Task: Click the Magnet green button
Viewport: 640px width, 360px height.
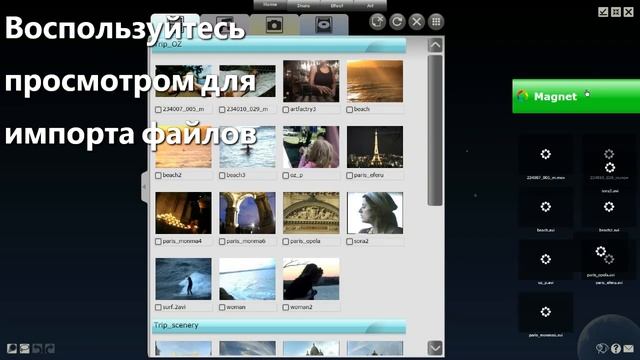Action: [576, 96]
